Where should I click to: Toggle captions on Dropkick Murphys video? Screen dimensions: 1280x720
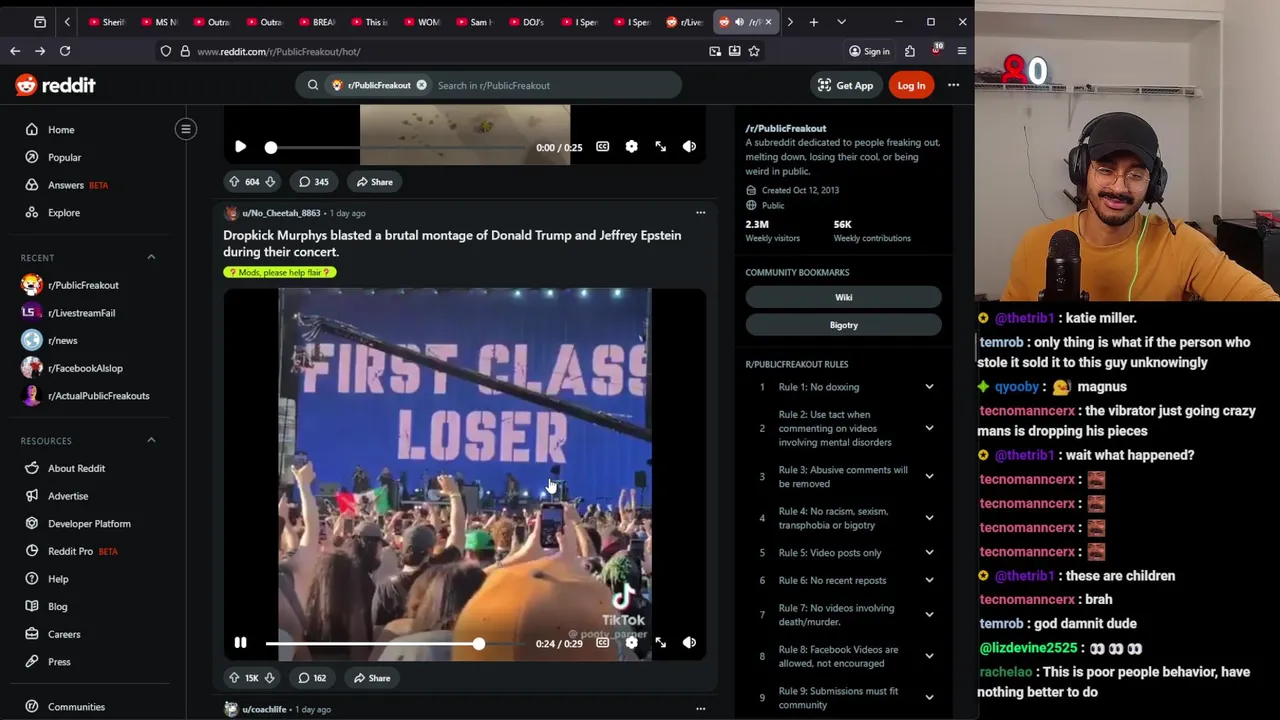602,643
